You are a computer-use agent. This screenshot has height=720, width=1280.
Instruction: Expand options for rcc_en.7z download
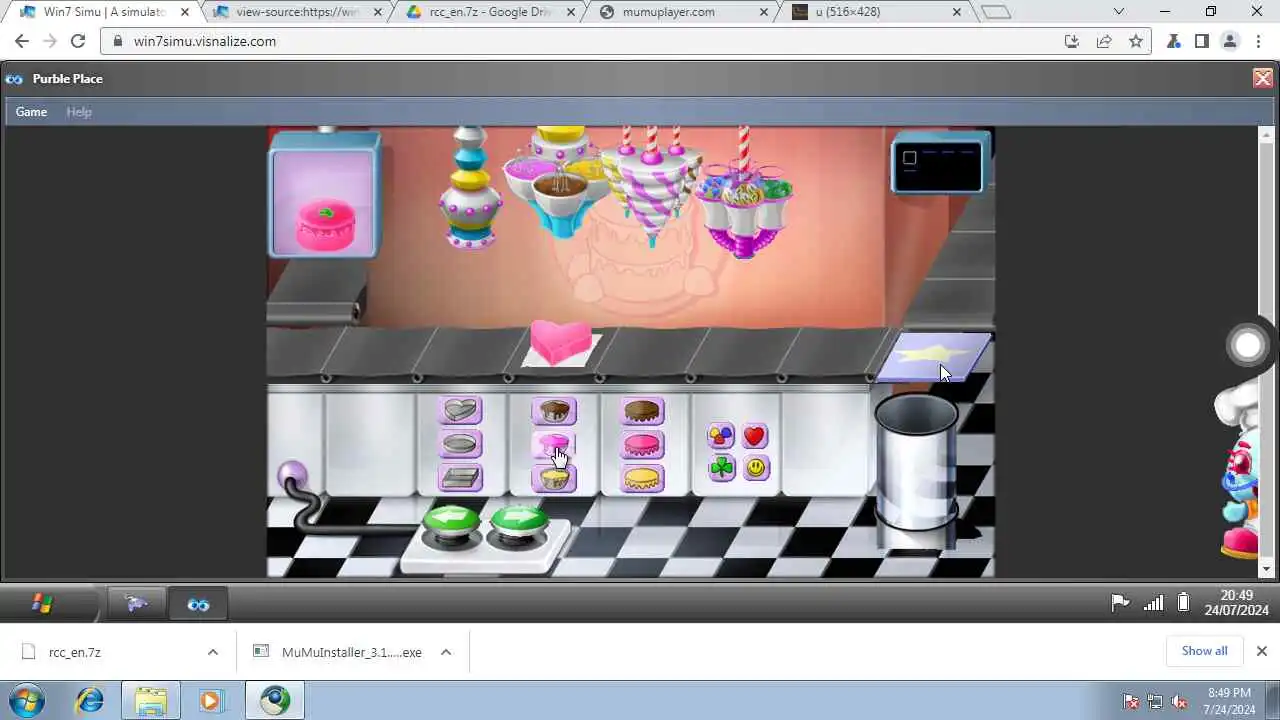213,652
